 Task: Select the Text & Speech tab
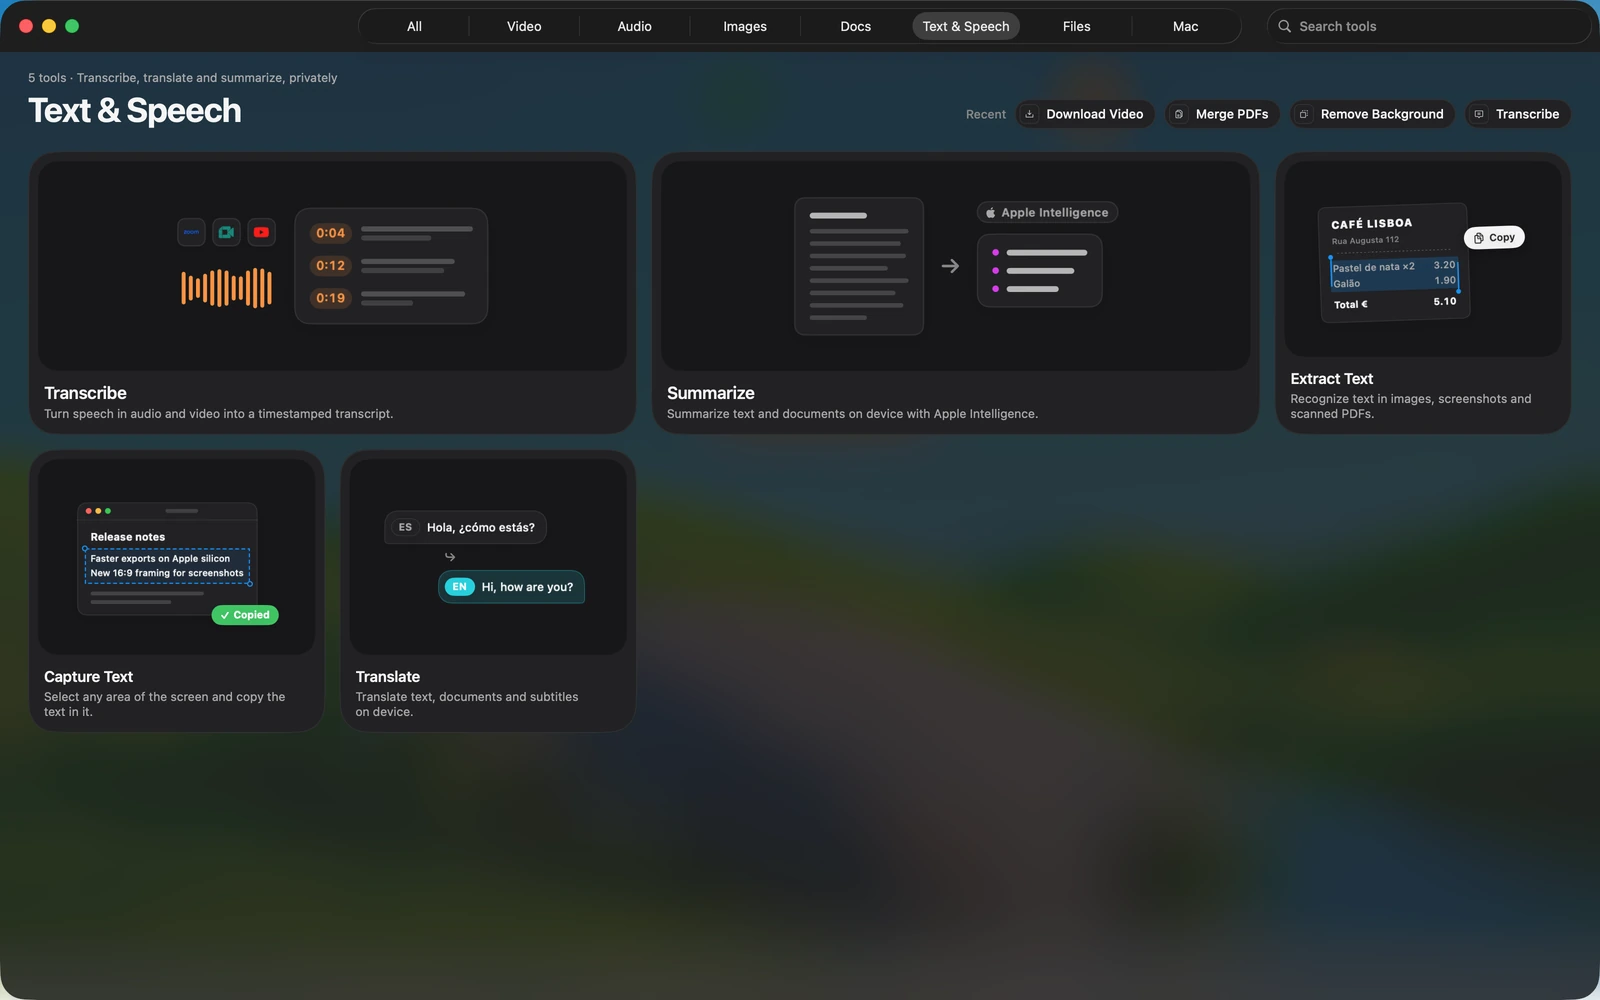point(966,26)
